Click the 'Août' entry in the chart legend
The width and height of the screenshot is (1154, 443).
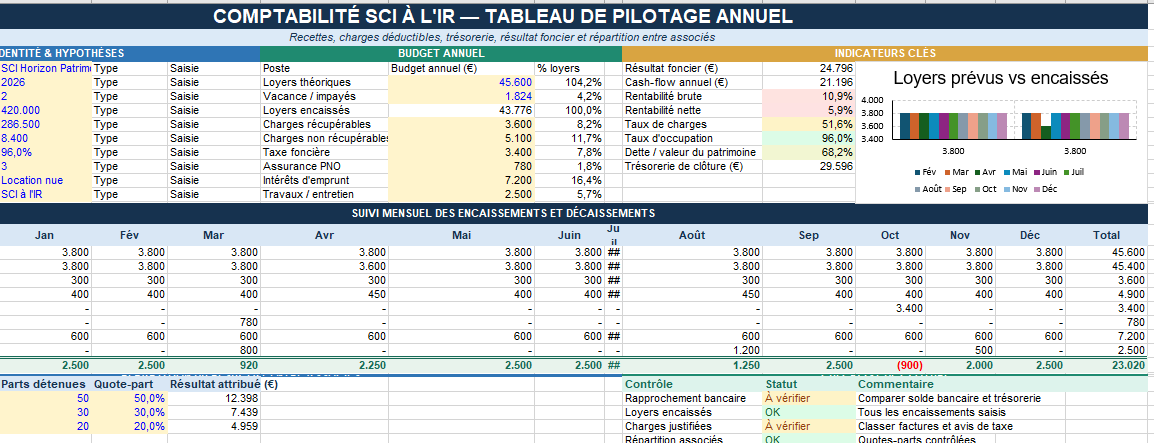coord(927,189)
